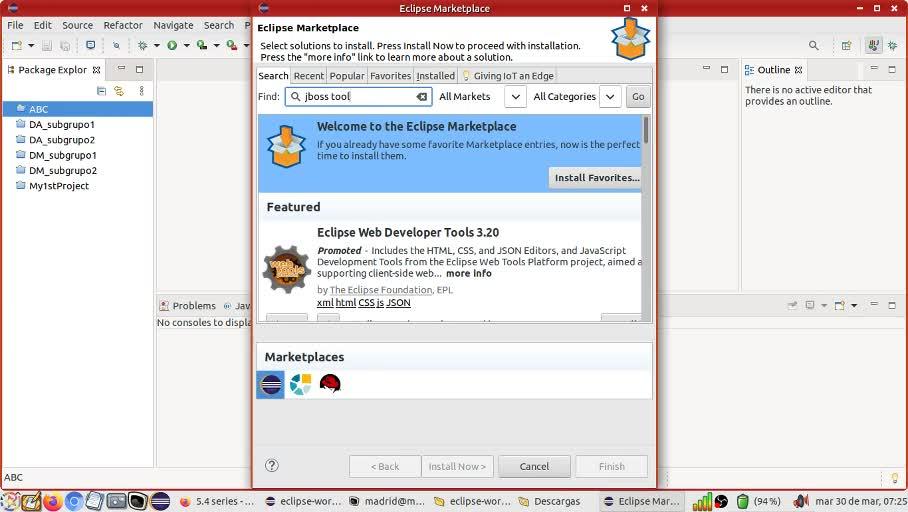
Task: Switch to the Popular tab in Marketplace
Action: [347, 76]
